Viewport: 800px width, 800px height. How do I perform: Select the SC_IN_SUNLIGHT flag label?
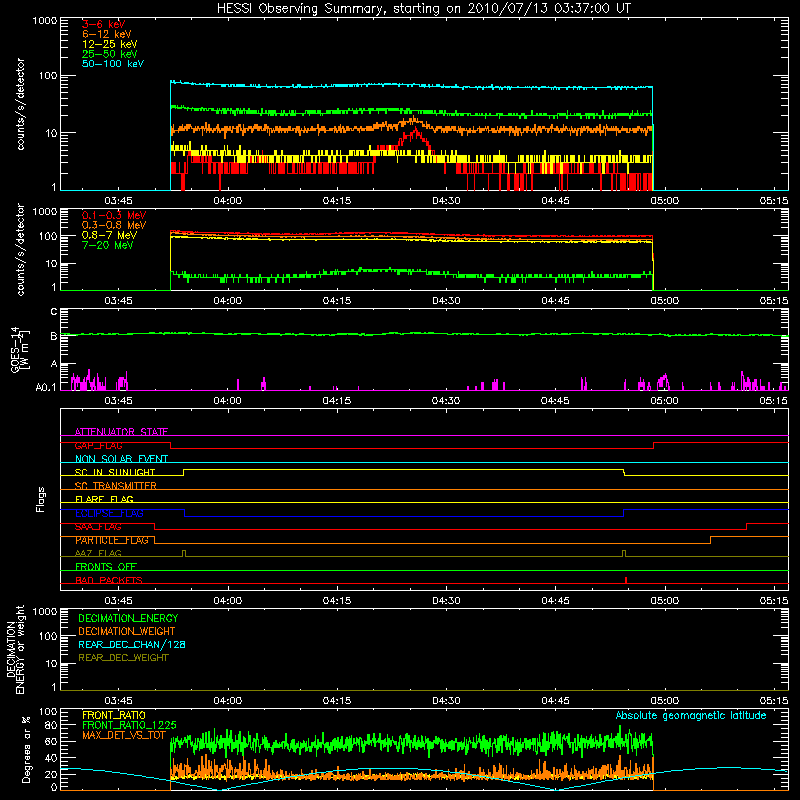(115, 472)
